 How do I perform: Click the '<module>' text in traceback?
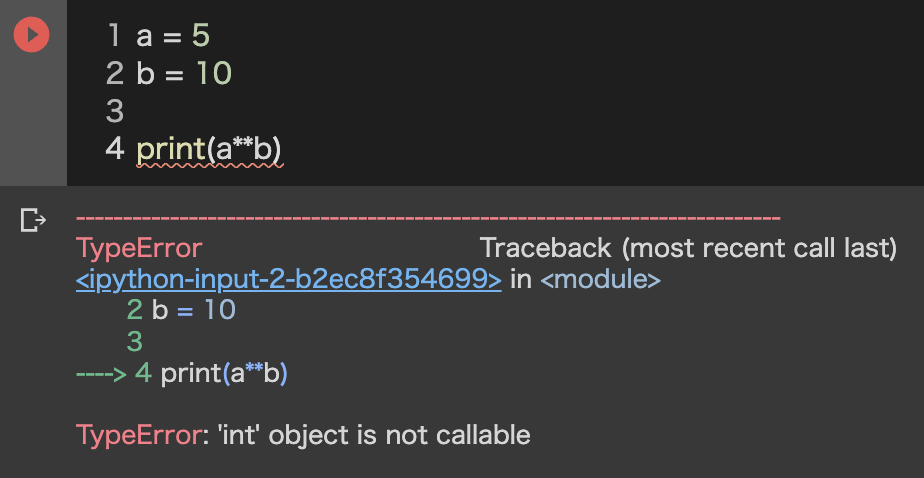pyautogui.click(x=600, y=279)
